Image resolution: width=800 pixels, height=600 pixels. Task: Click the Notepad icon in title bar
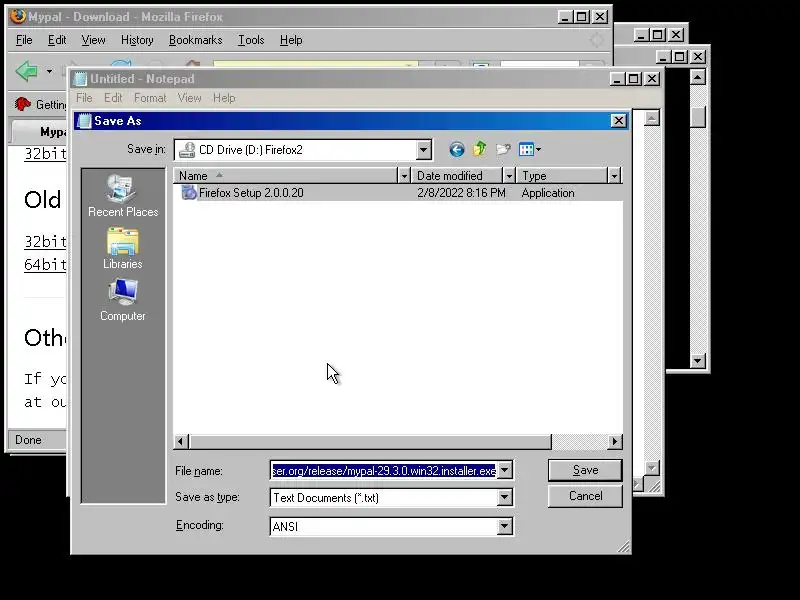coord(81,79)
